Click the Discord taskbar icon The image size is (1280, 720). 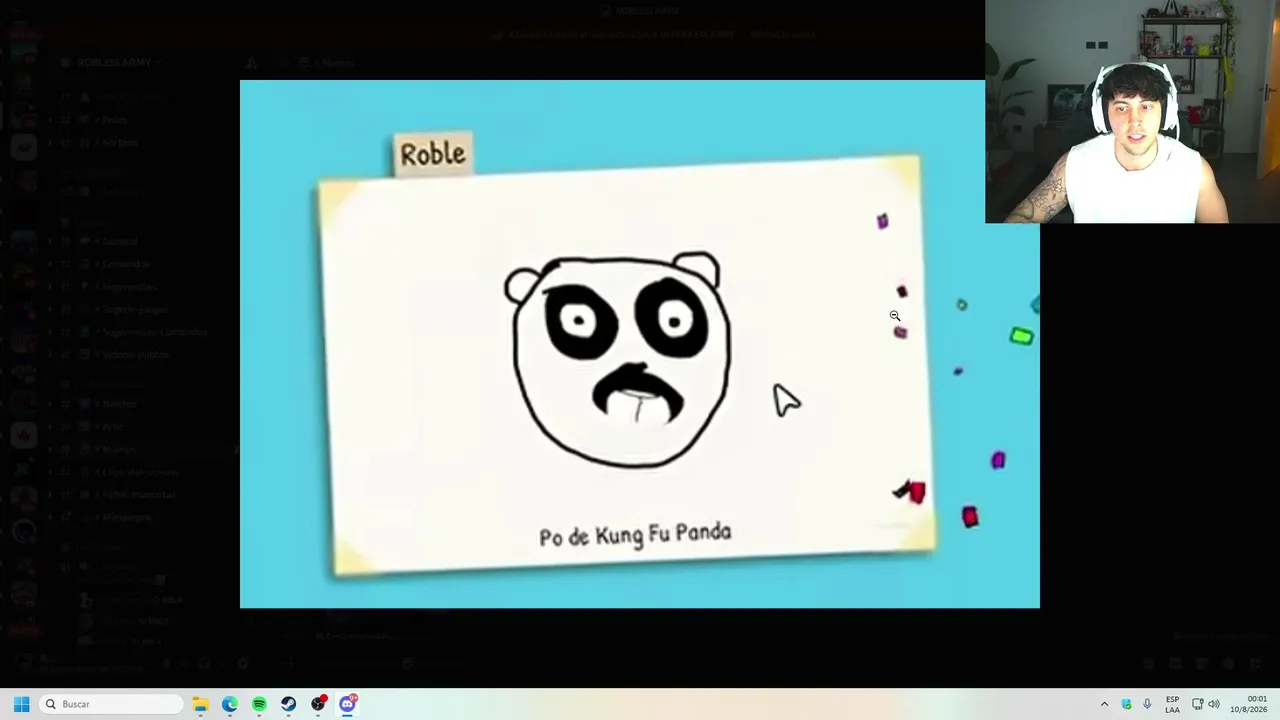tap(347, 704)
